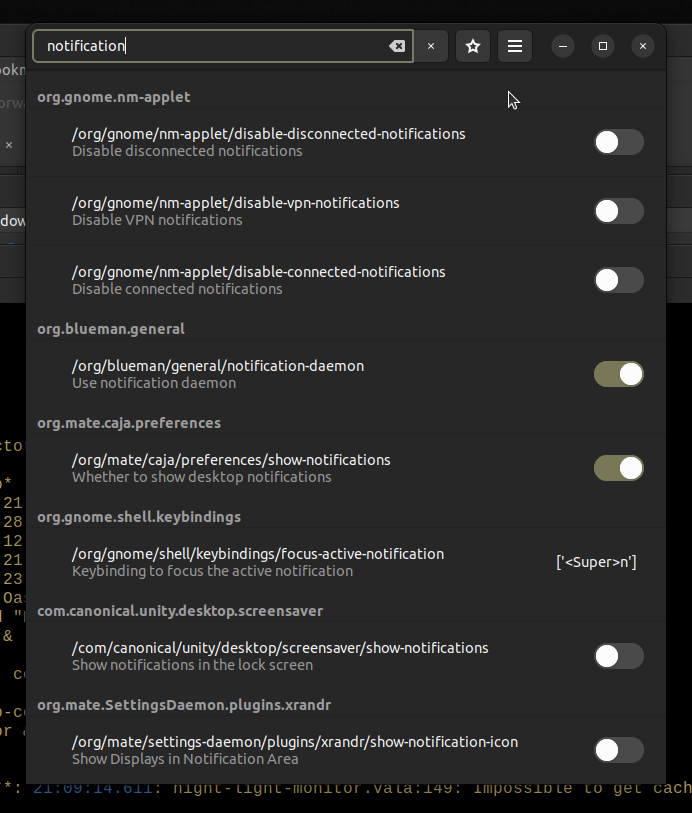The height and width of the screenshot is (813, 692).
Task: Toggle disable-disconnected-notifications switch
Action: point(618,142)
